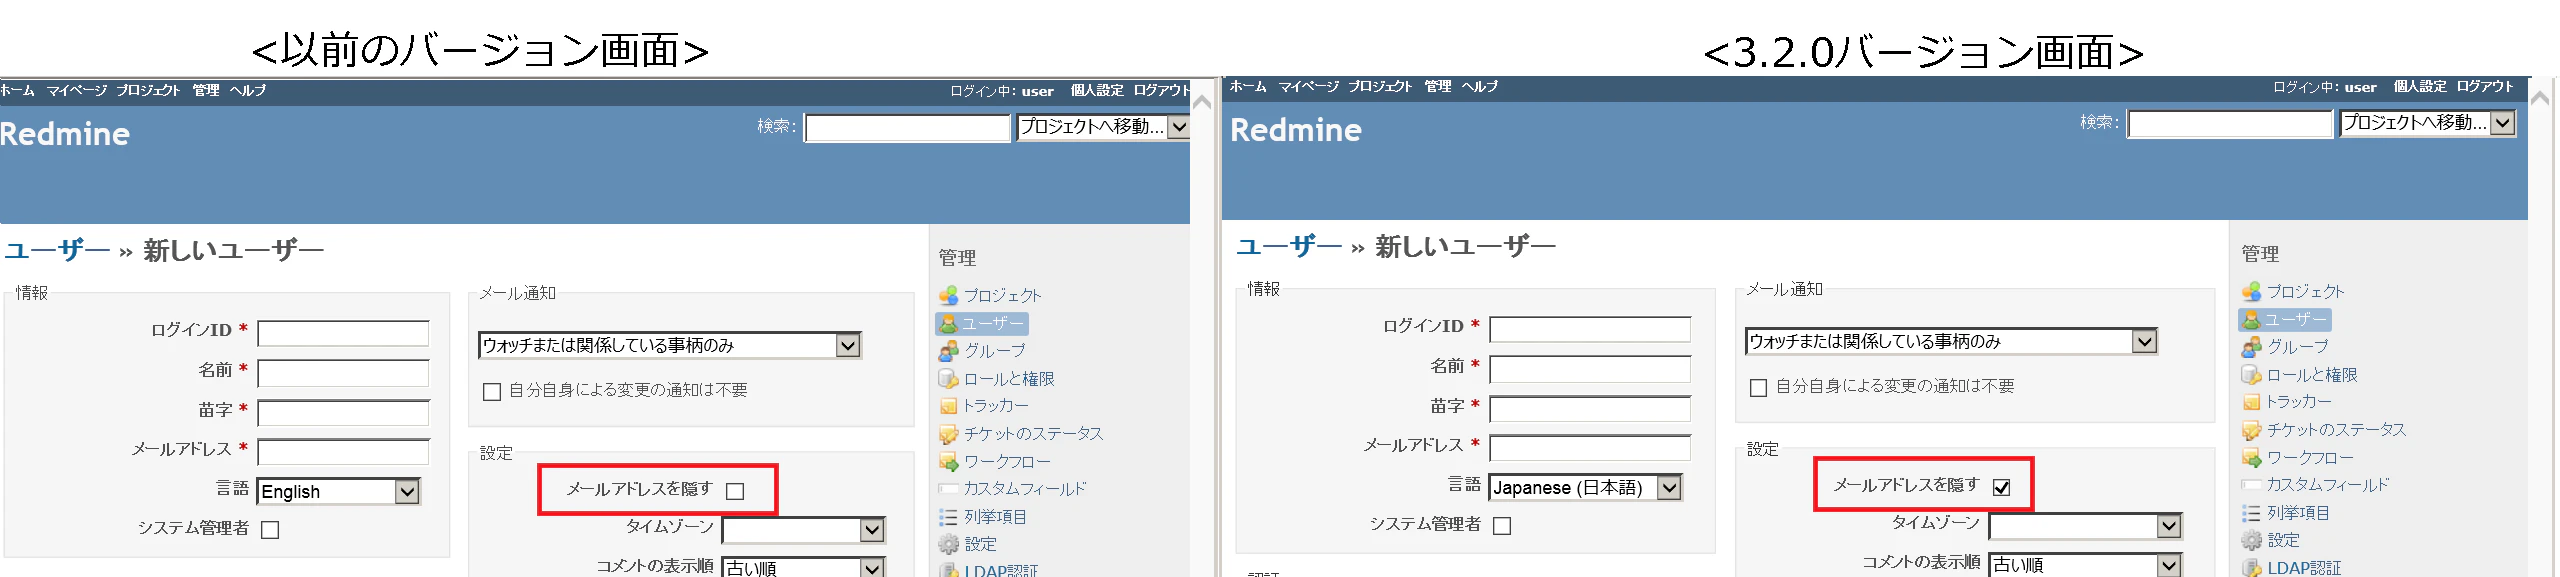Open ホーム menu in the 3.2.0 screen

(x=1248, y=86)
